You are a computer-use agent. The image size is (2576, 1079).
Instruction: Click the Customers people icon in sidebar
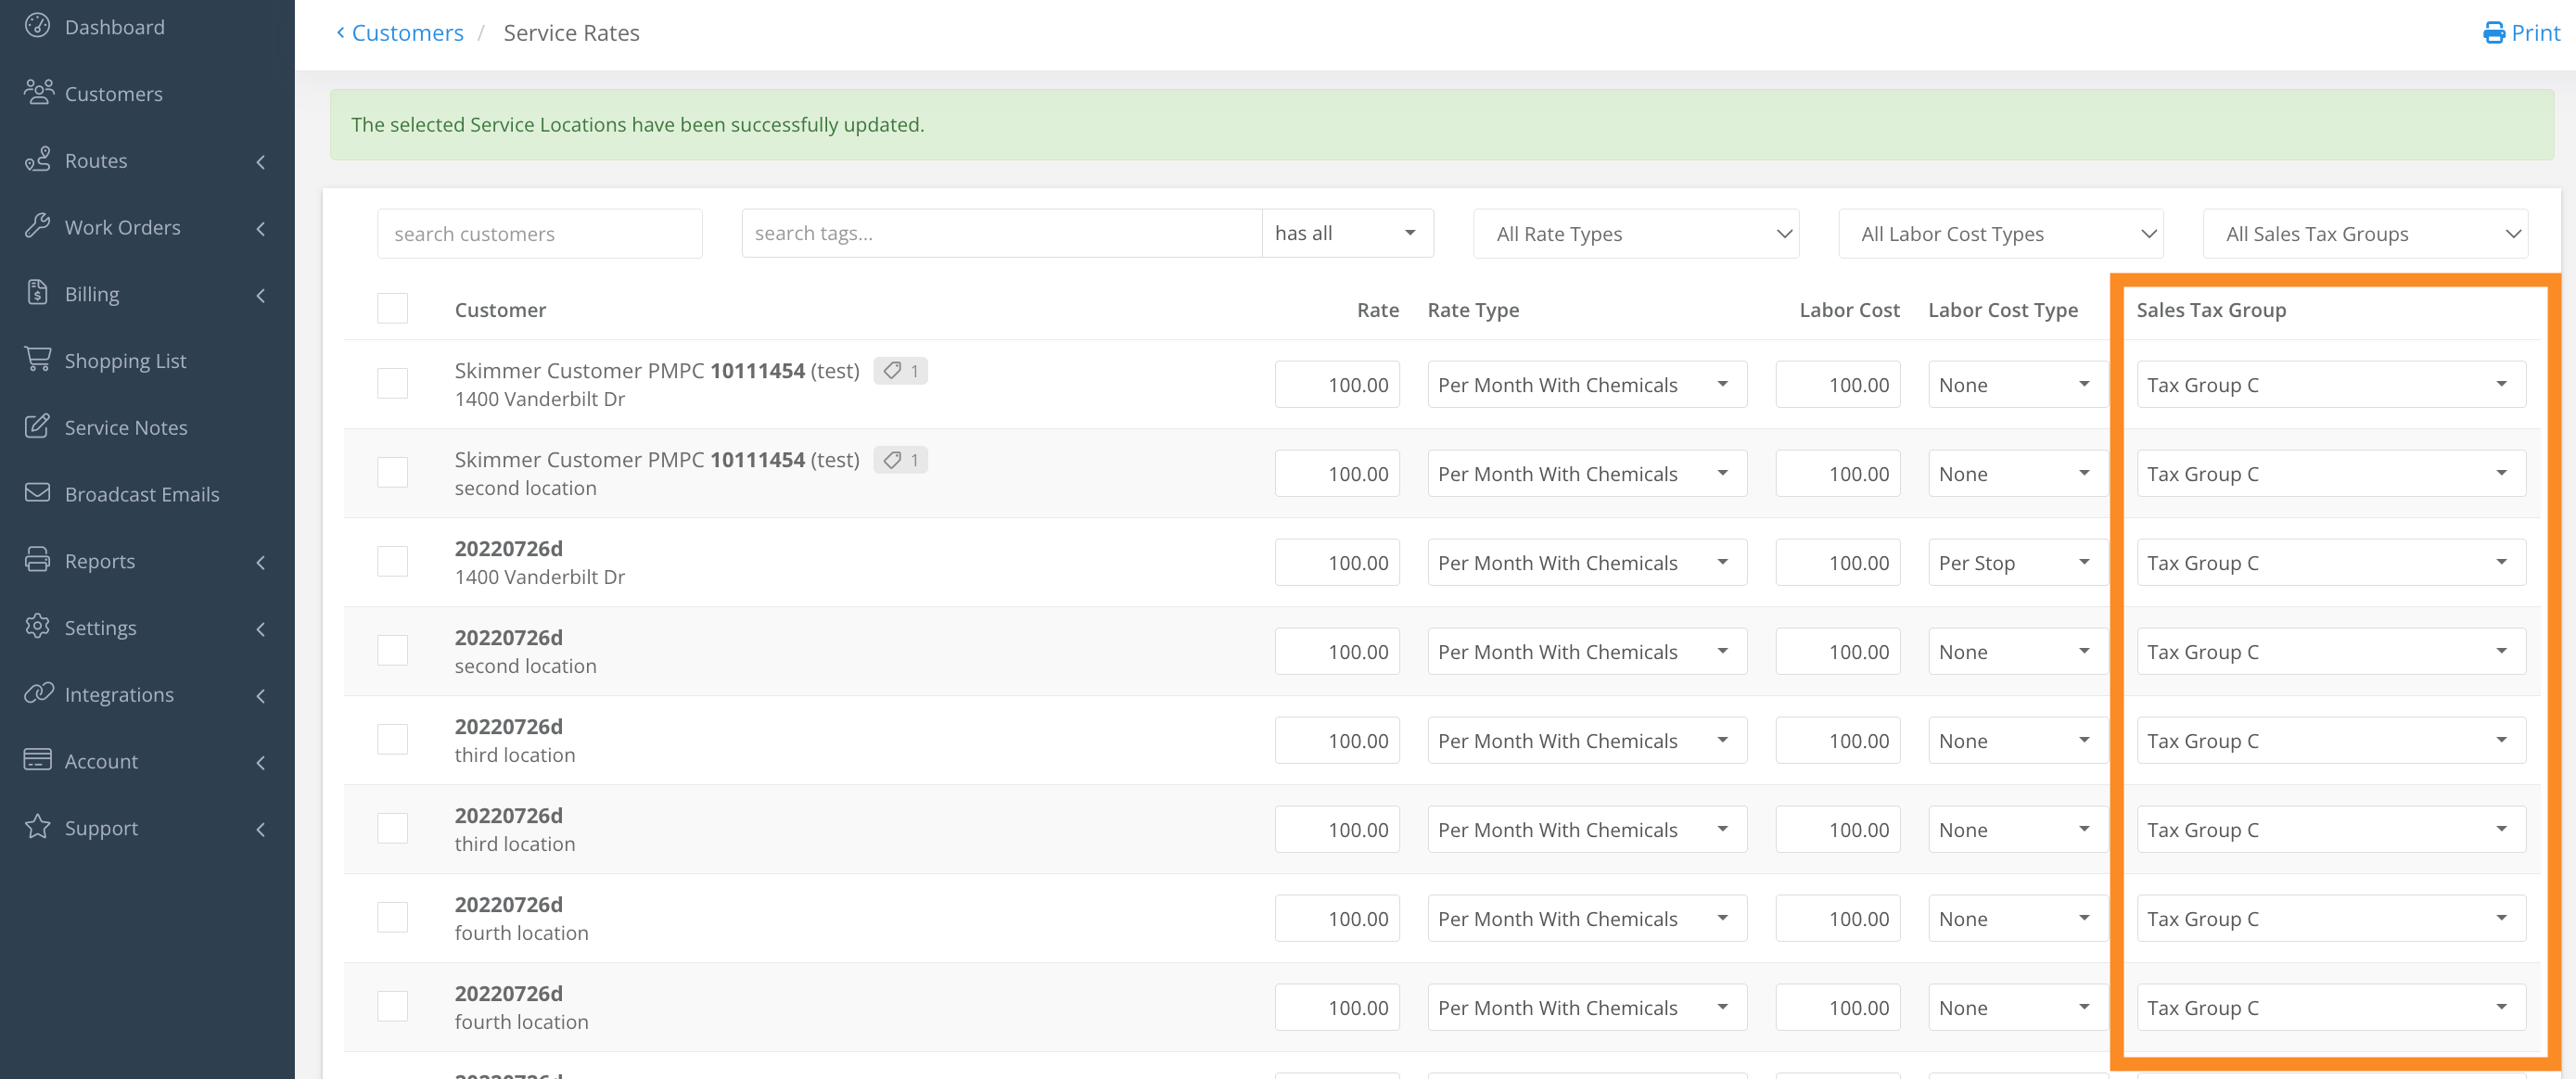point(38,92)
